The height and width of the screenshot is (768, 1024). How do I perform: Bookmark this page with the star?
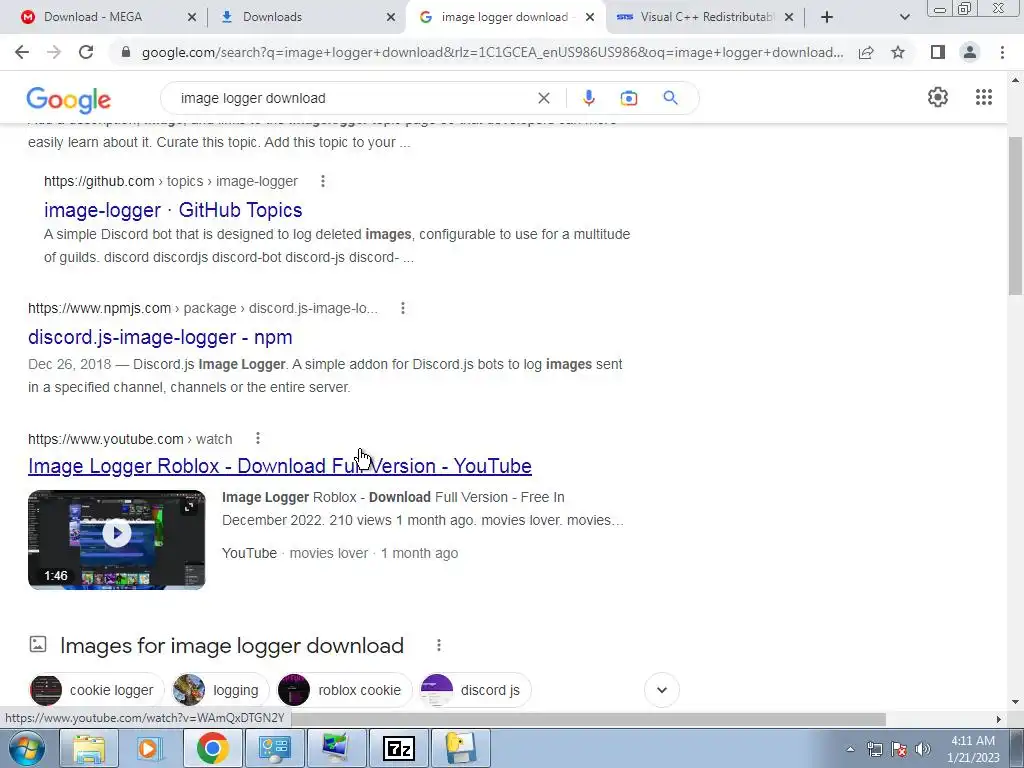pyautogui.click(x=898, y=52)
